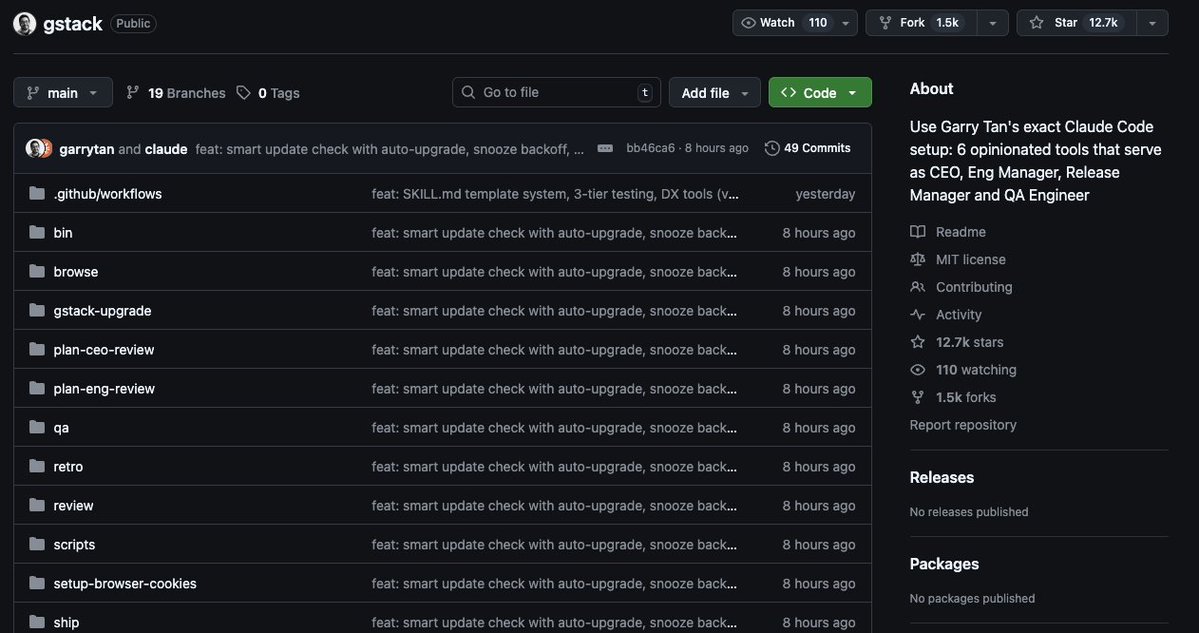
Task: Click the tag icon beside 0 Tags
Action: [x=243, y=93]
